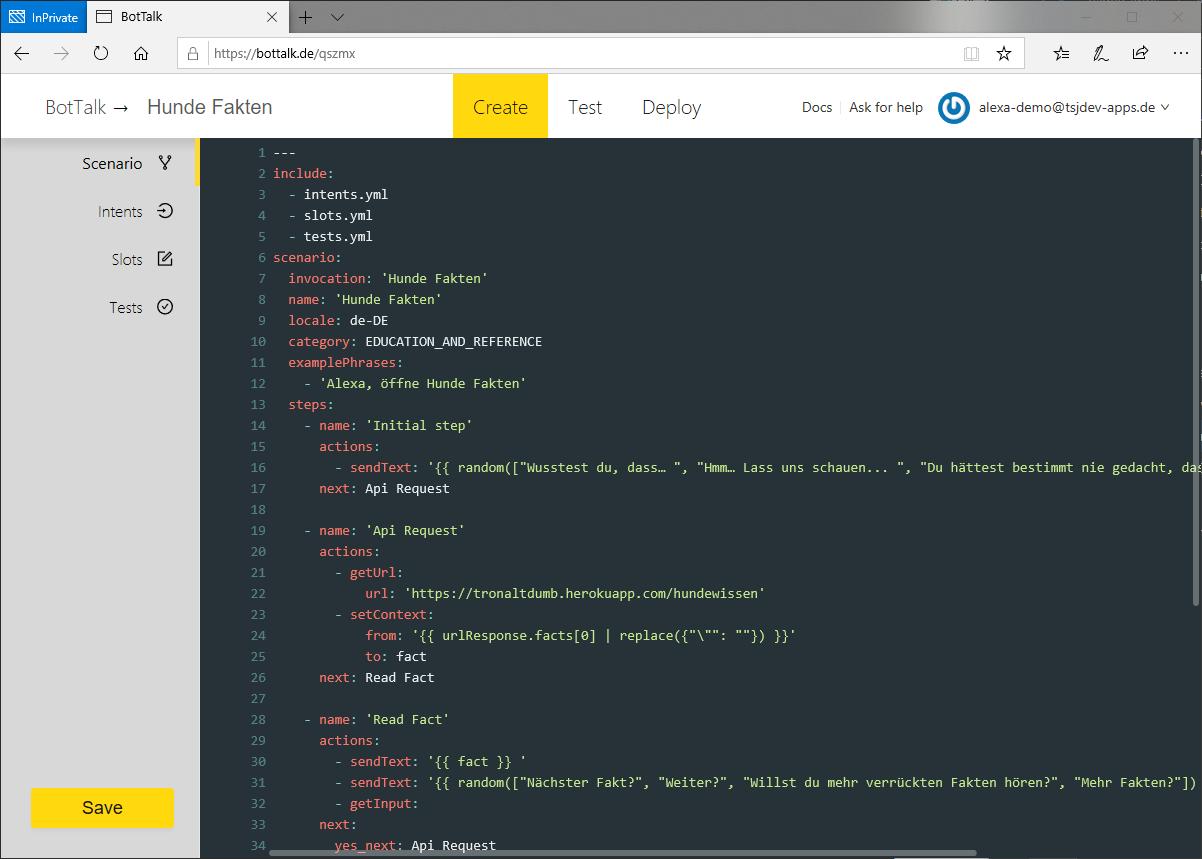Open the tab actions chevron menu
Screen dimensions: 1202x859
(x=337, y=17)
